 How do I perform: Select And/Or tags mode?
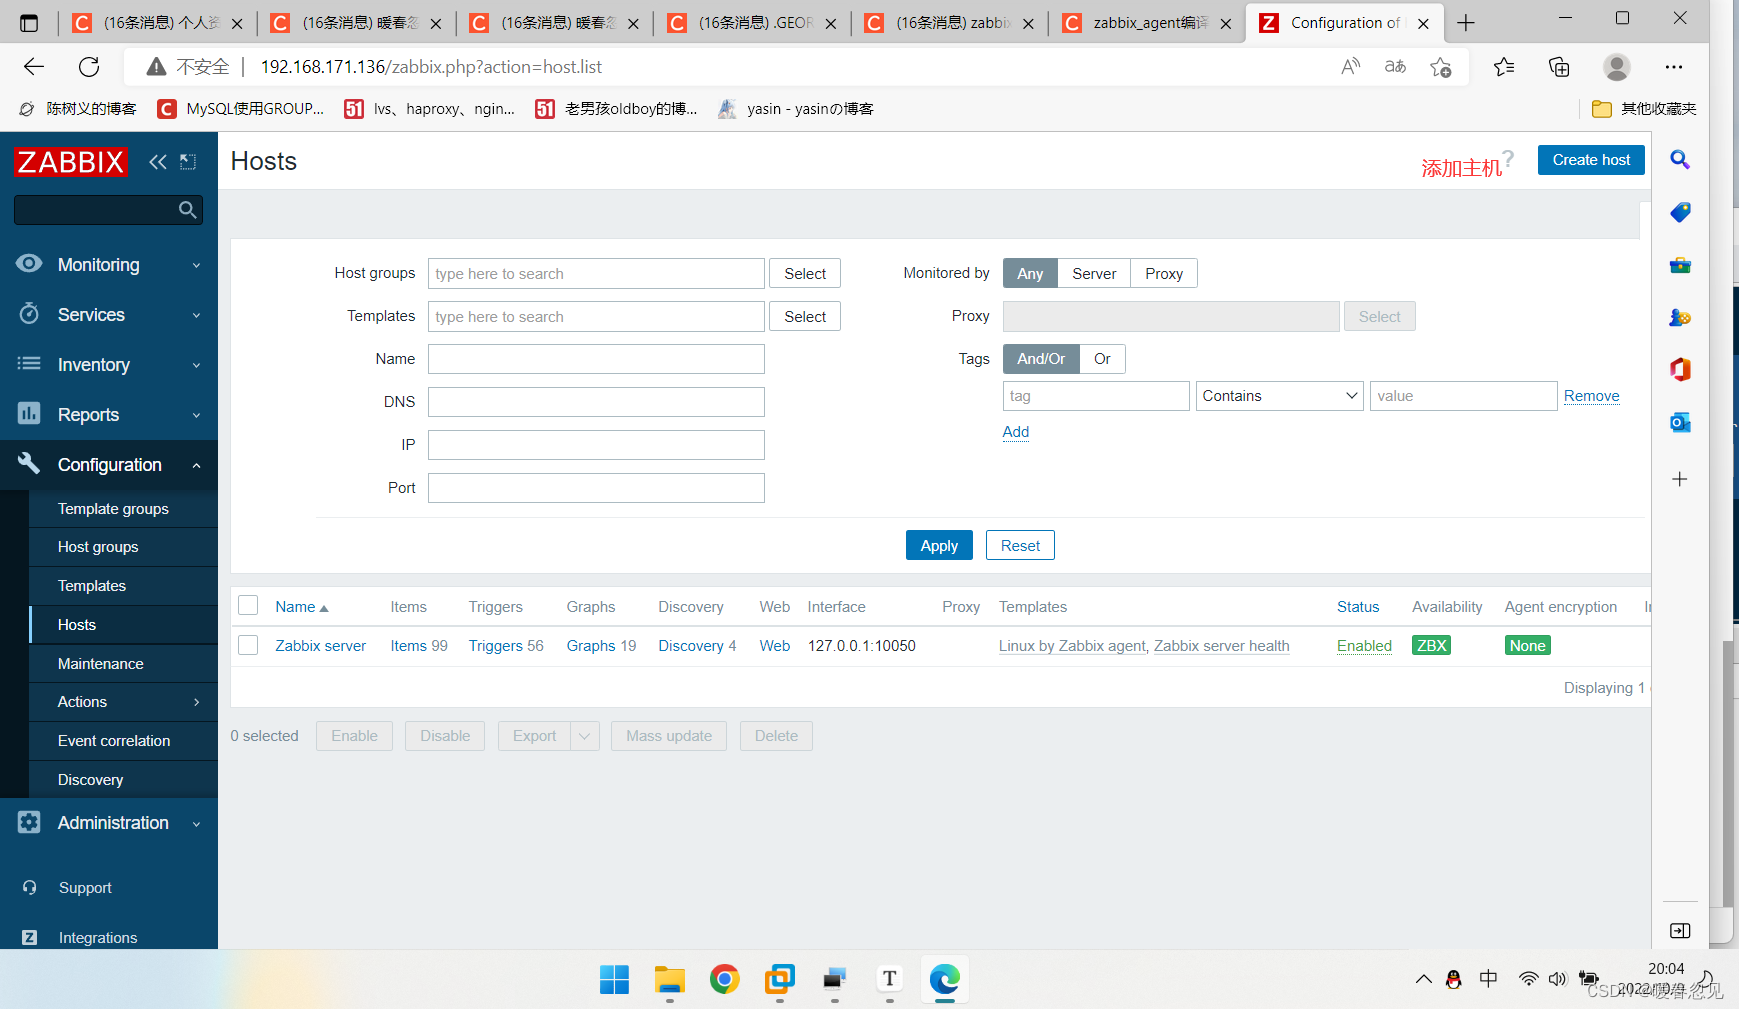coord(1041,358)
